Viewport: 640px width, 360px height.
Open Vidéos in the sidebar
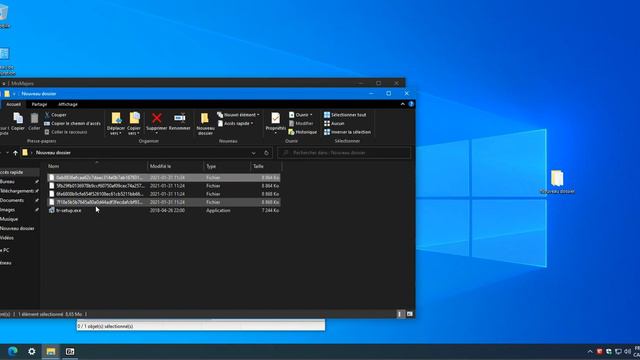pyautogui.click(x=7, y=238)
